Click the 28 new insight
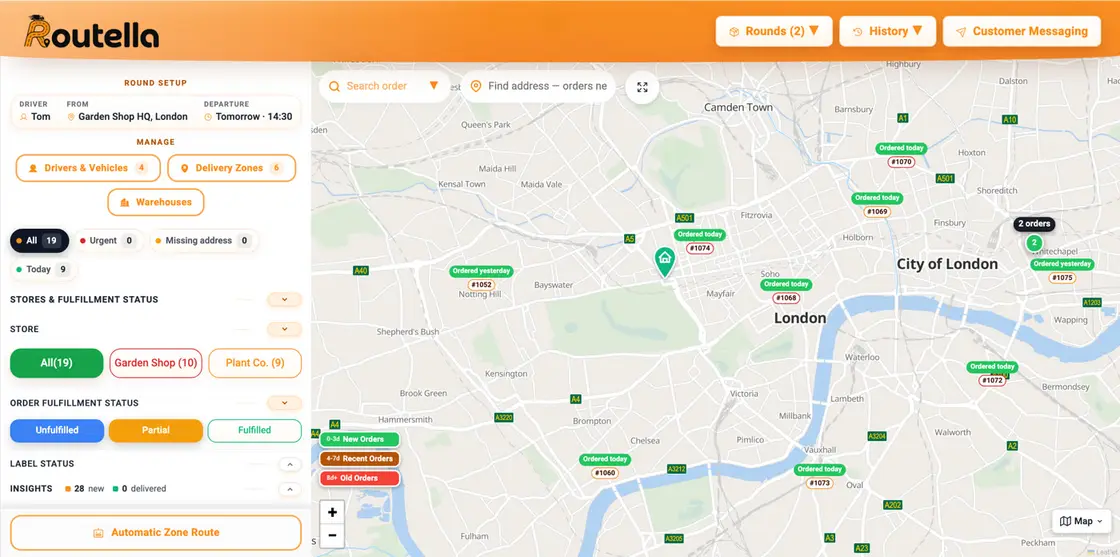The width and height of the screenshot is (1120, 557). coord(84,489)
